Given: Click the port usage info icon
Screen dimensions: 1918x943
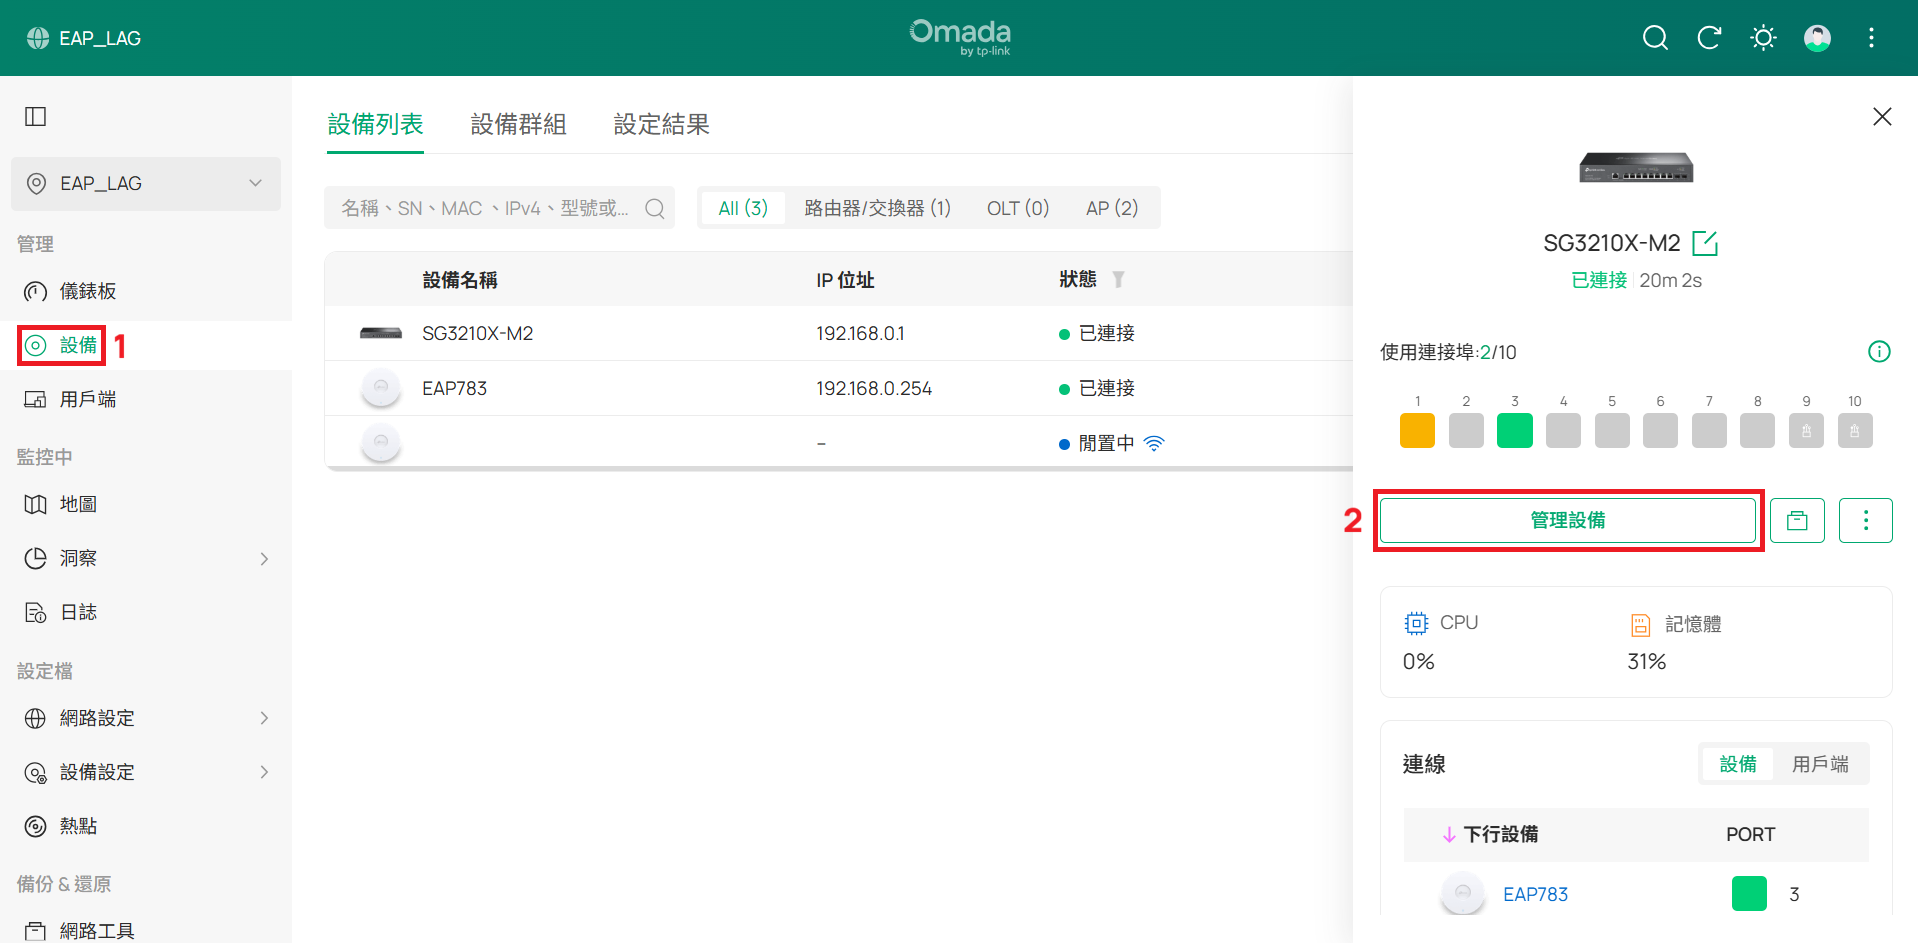Looking at the screenshot, I should coord(1879,351).
